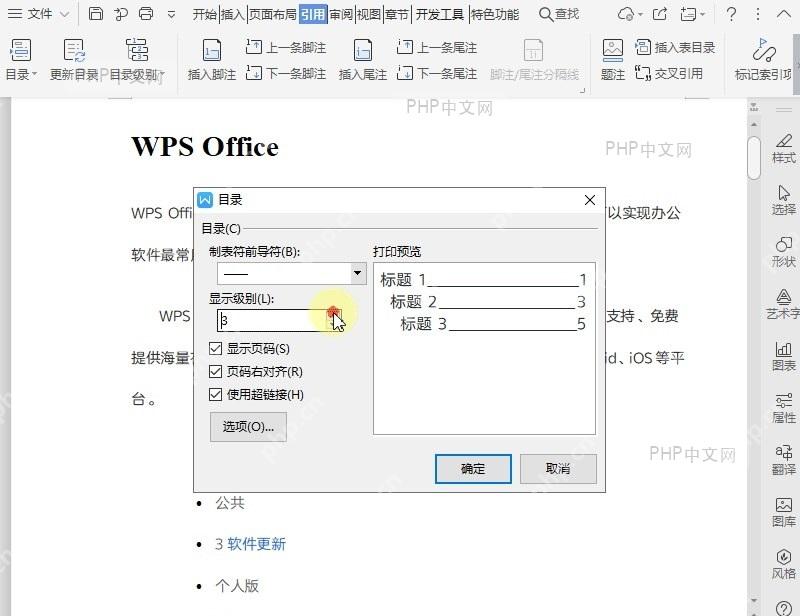Collapse the ribbon with the chevron
This screenshot has height=616, width=800.
(x=784, y=14)
